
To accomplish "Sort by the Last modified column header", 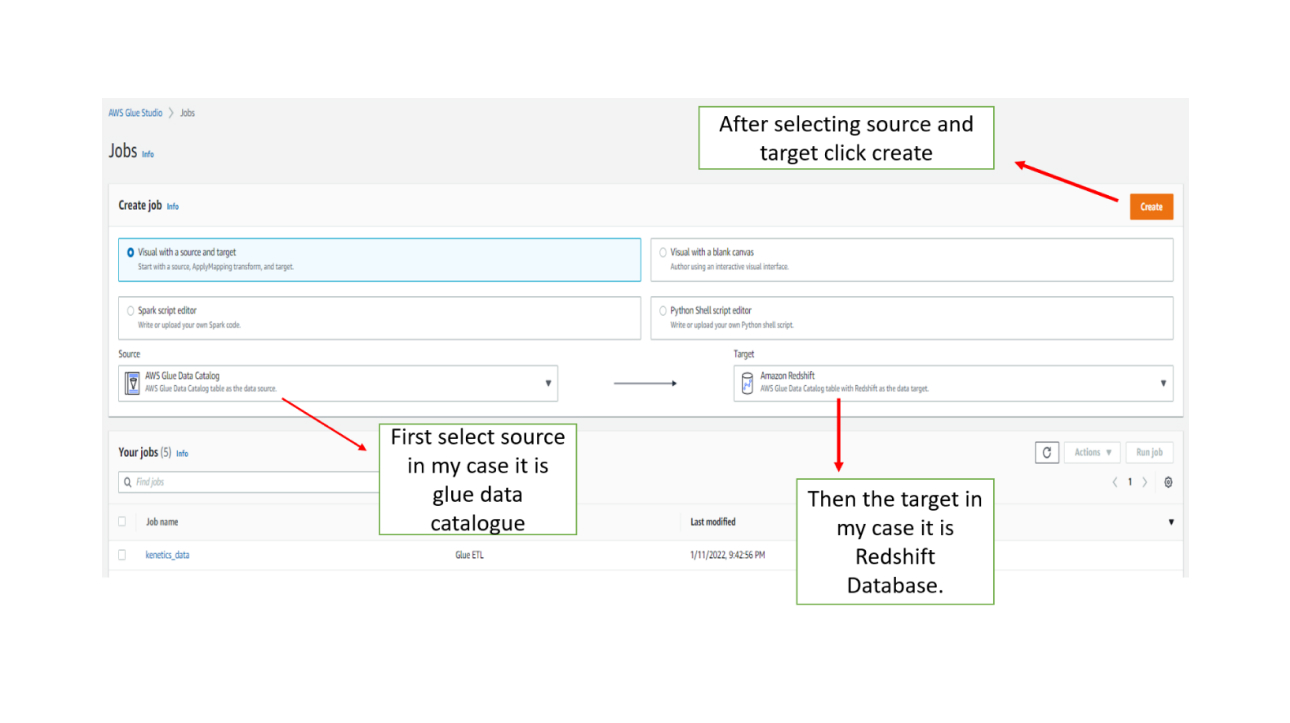I will [x=713, y=522].
